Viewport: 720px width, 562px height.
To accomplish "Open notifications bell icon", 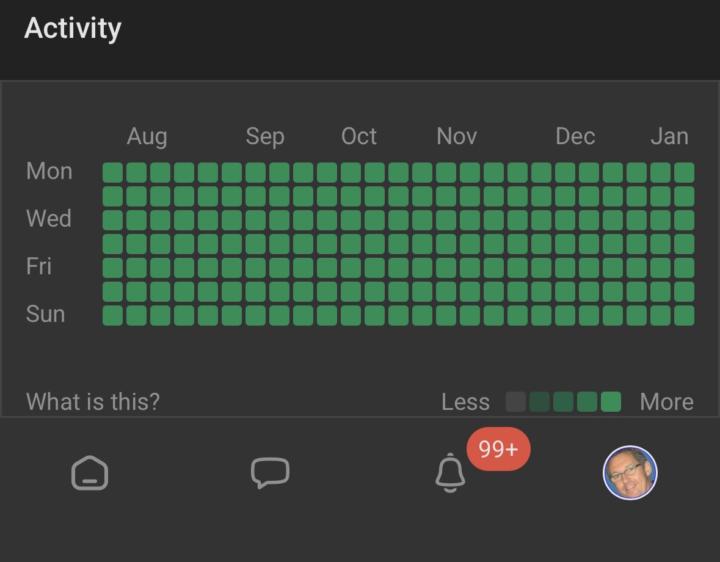I will [x=450, y=473].
